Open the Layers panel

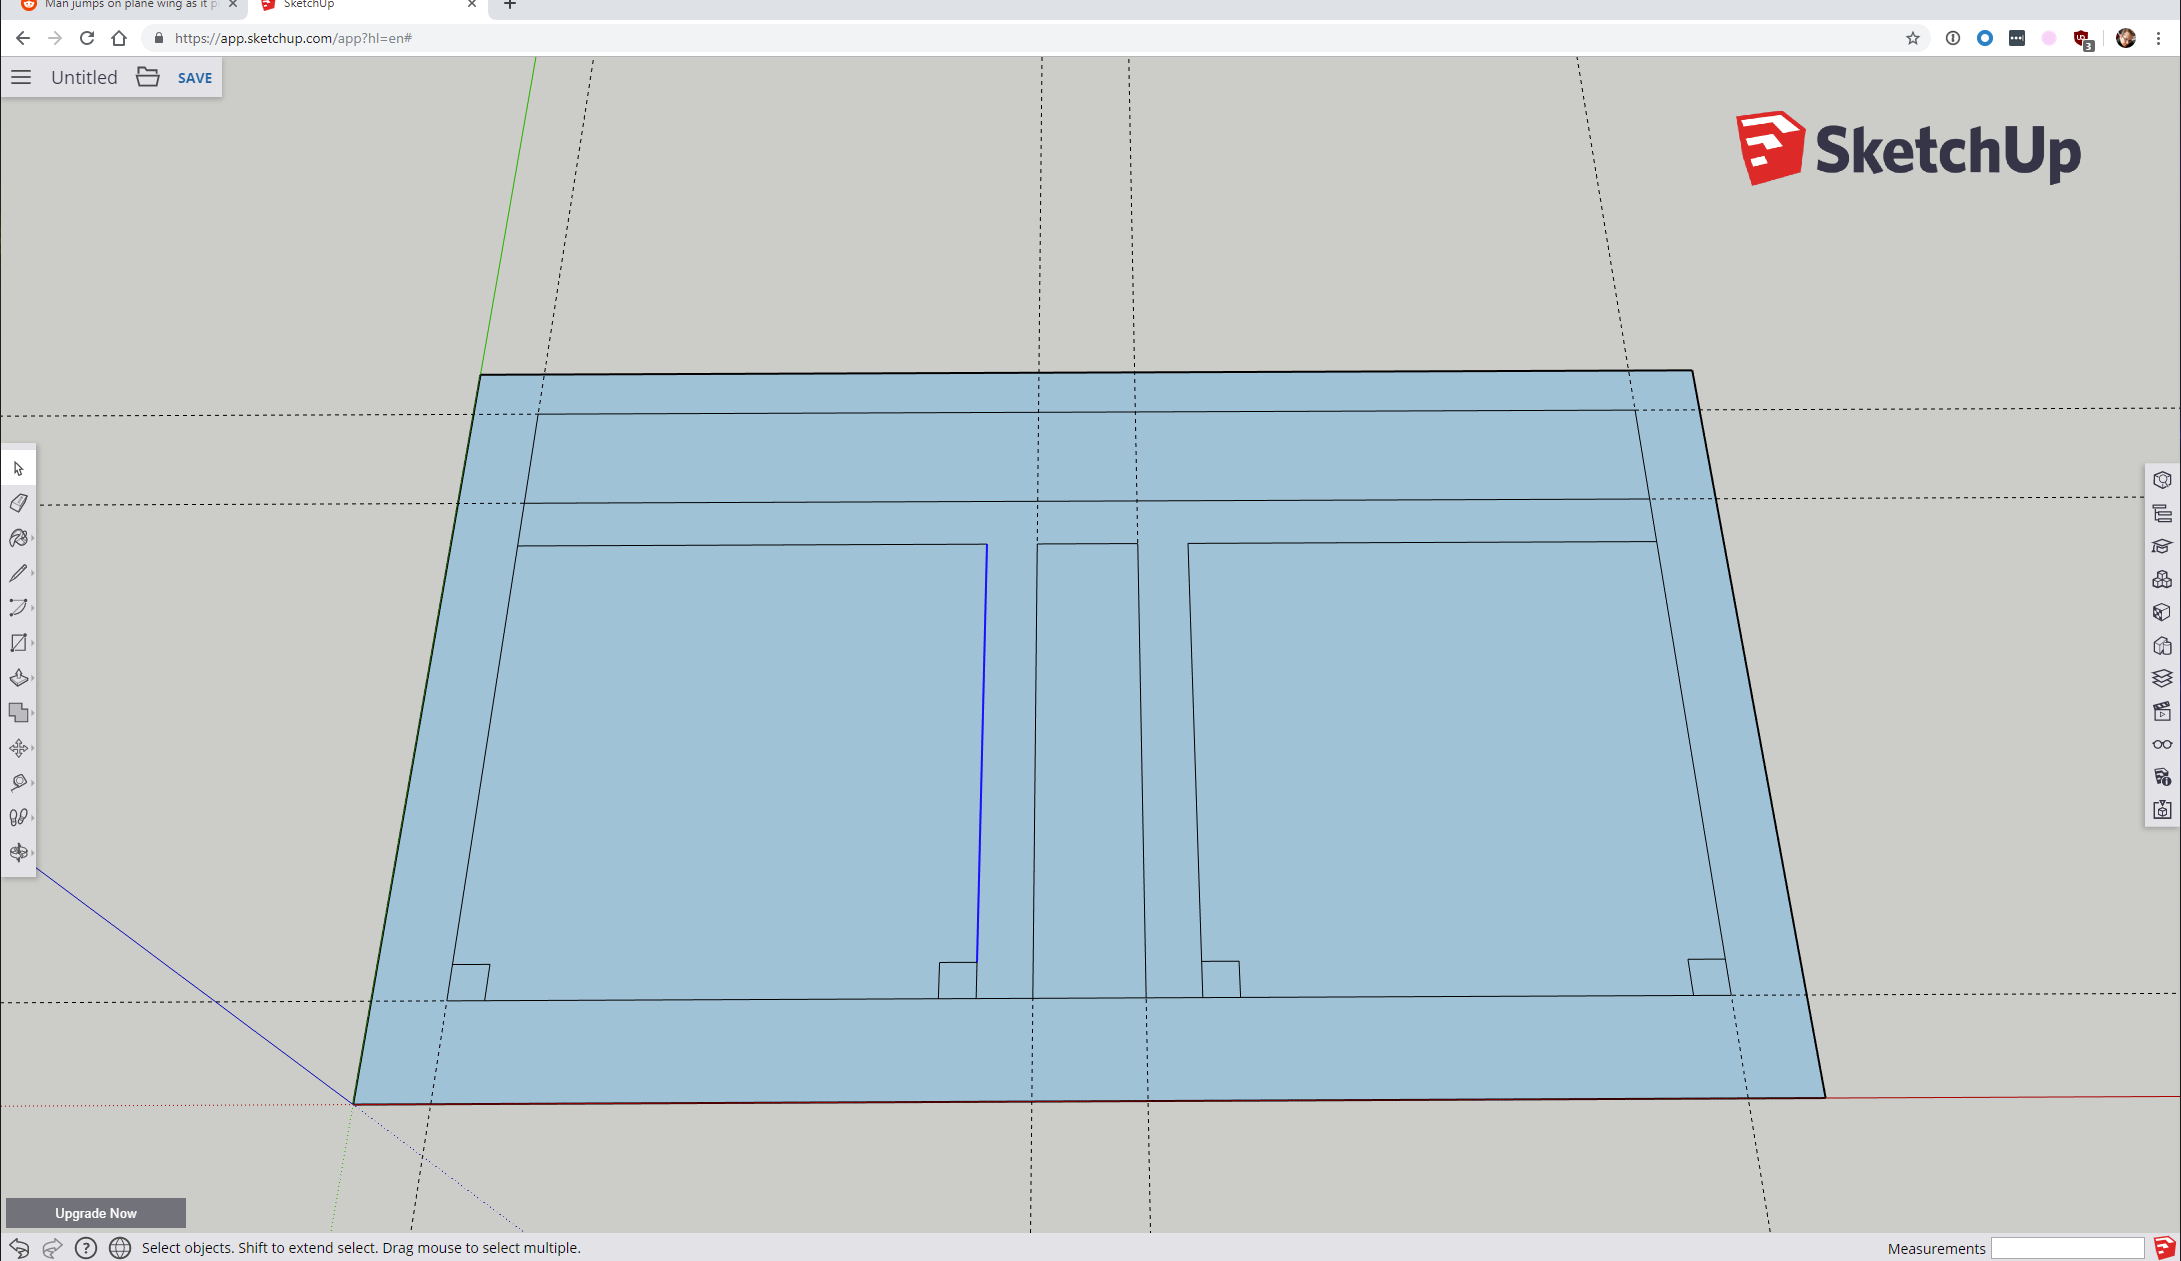coord(2162,678)
